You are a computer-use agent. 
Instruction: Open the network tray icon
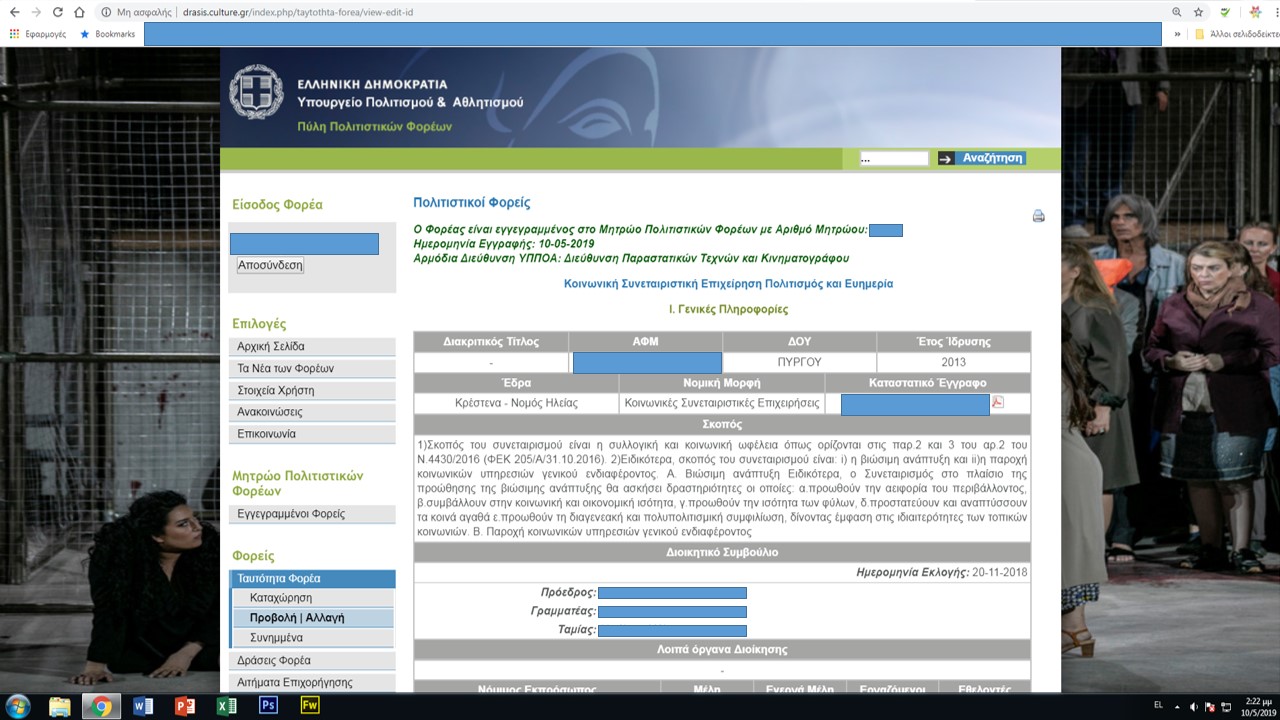point(1227,706)
